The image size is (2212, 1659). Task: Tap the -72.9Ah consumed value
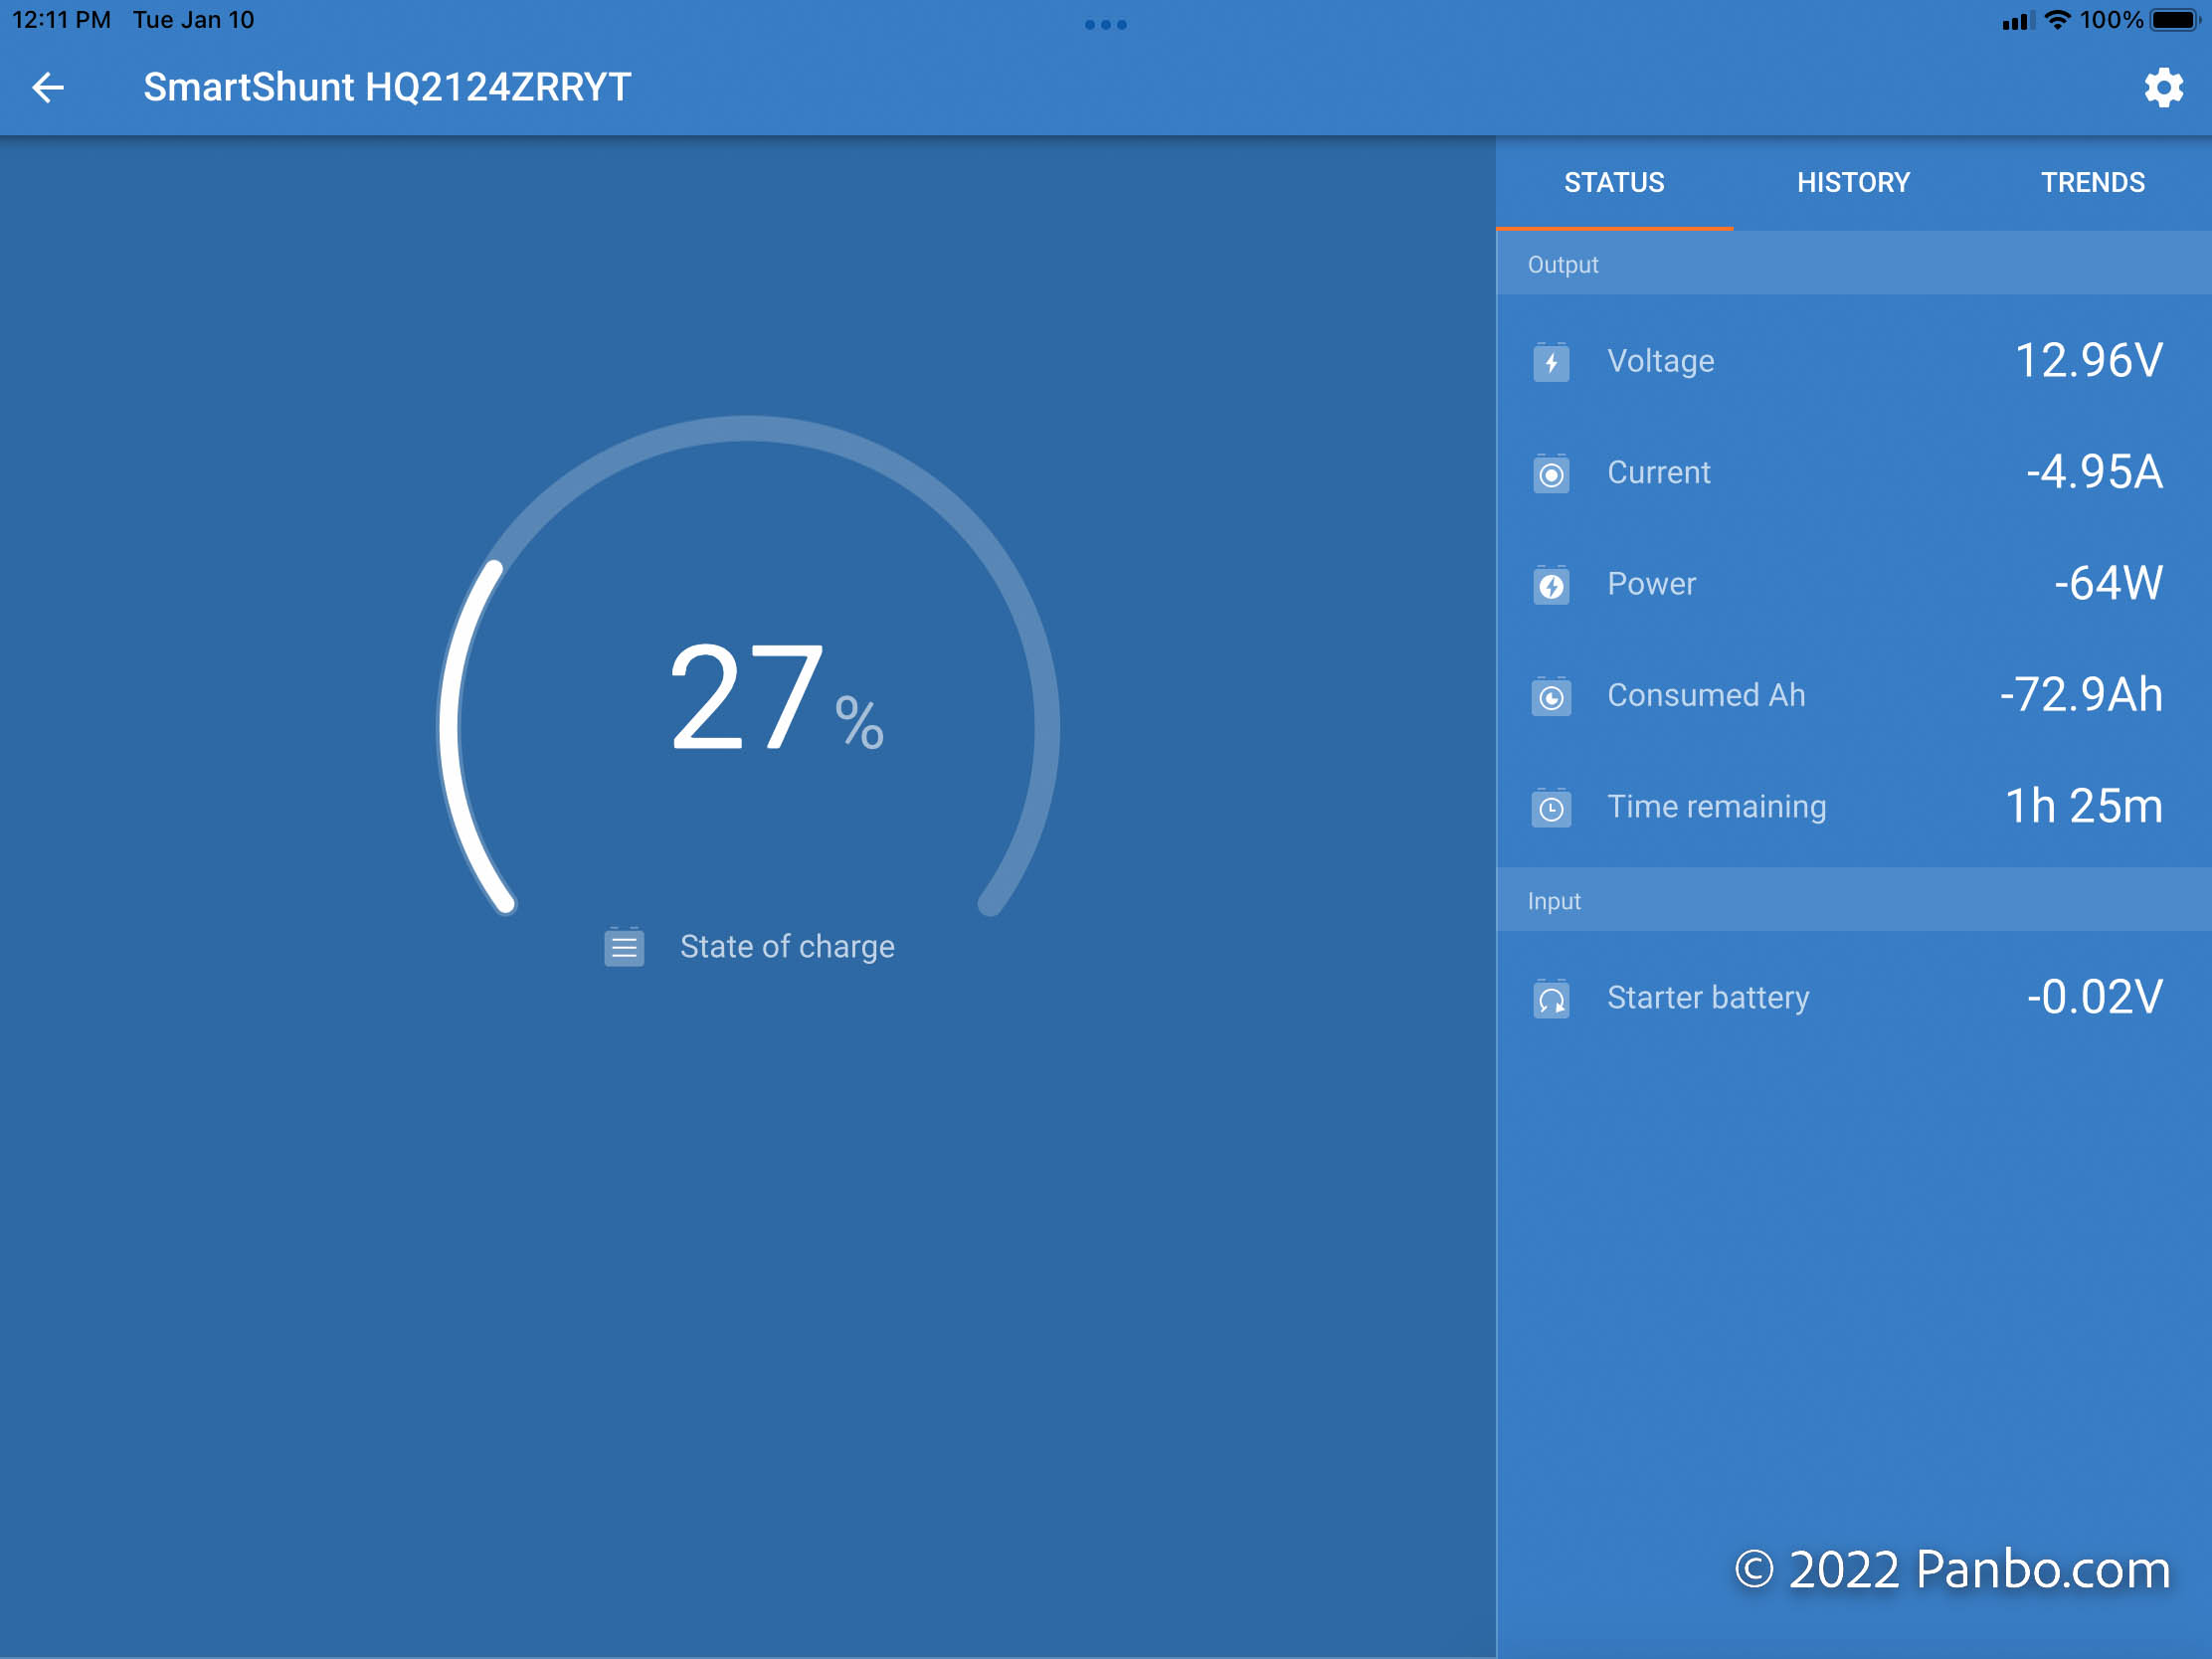(2081, 695)
